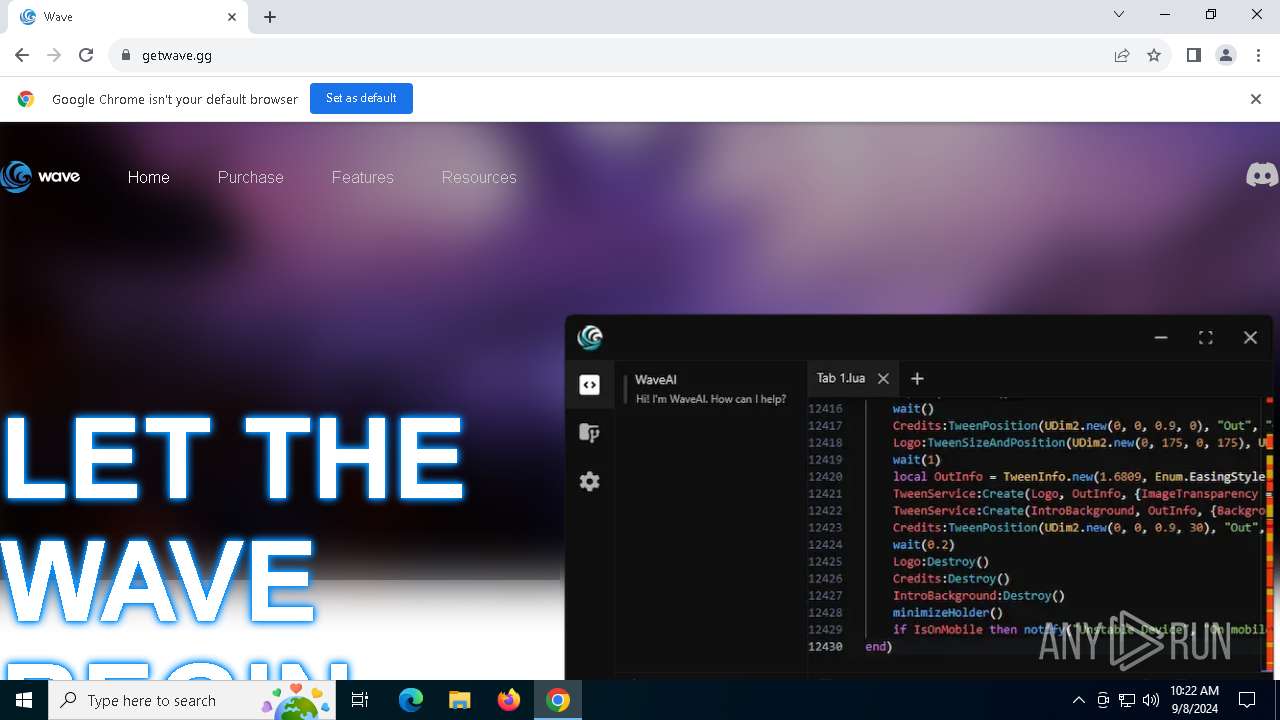View site information lock icon
Image resolution: width=1280 pixels, height=720 pixels.
click(x=125, y=55)
